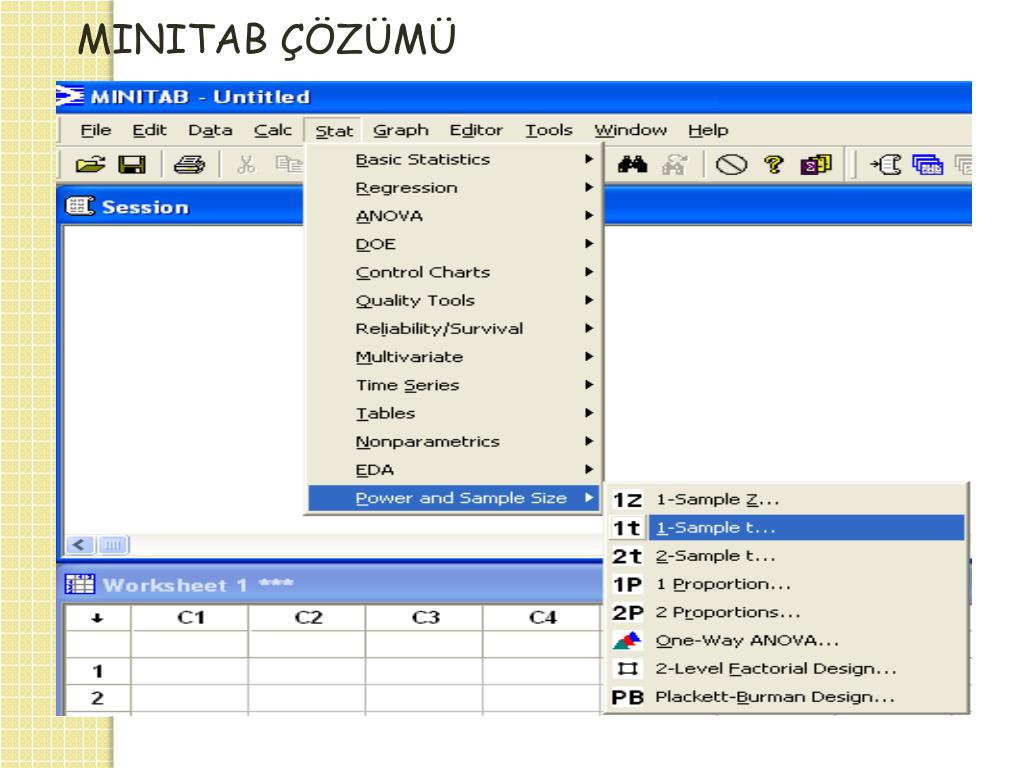Select worksheet column header C3

tap(425, 617)
